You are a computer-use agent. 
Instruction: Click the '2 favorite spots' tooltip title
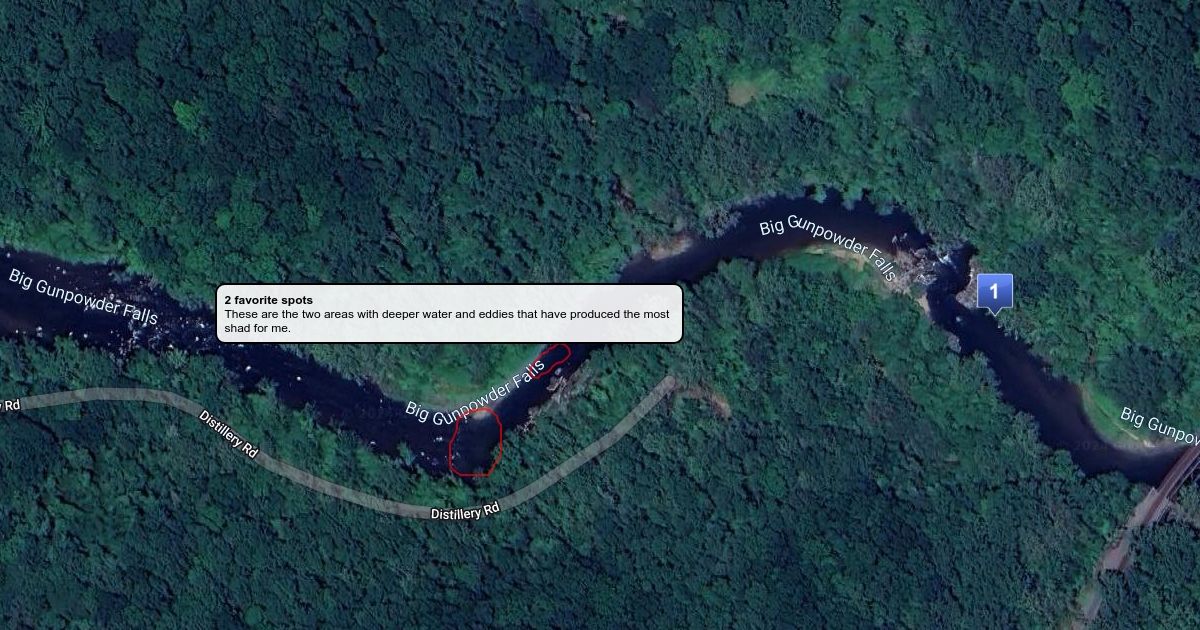[268, 300]
